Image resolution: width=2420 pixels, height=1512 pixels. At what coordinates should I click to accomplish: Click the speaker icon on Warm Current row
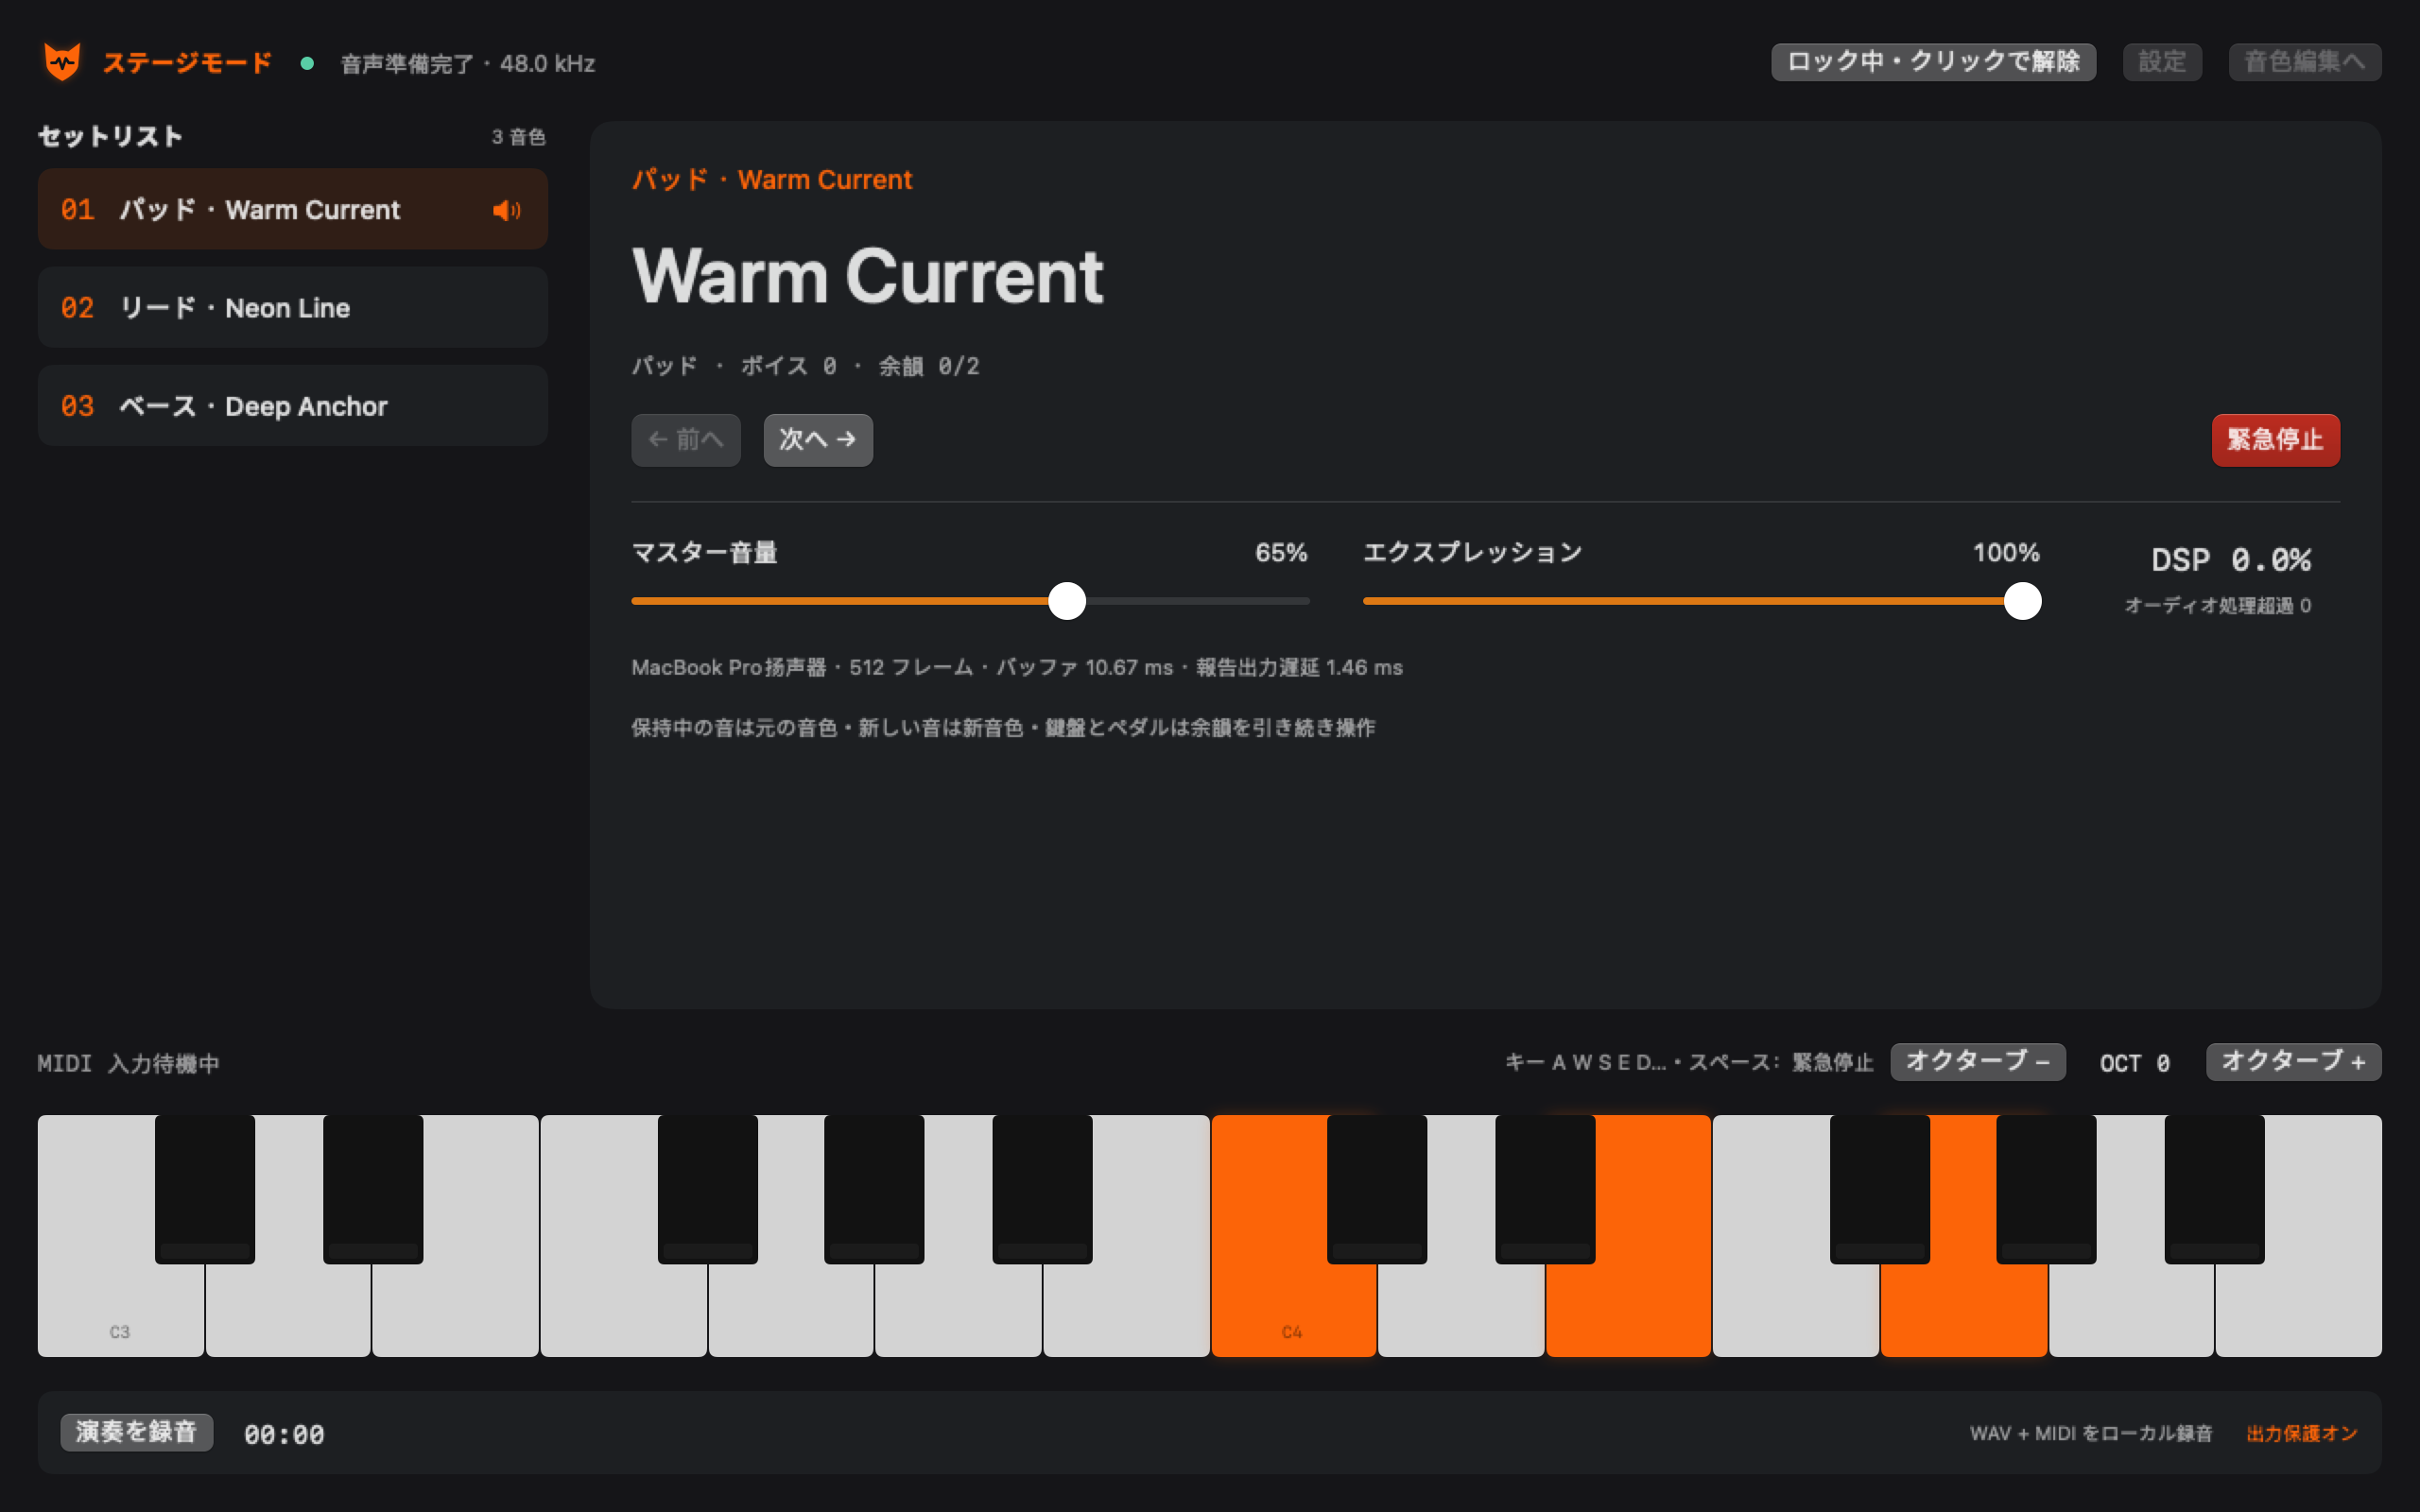[506, 210]
